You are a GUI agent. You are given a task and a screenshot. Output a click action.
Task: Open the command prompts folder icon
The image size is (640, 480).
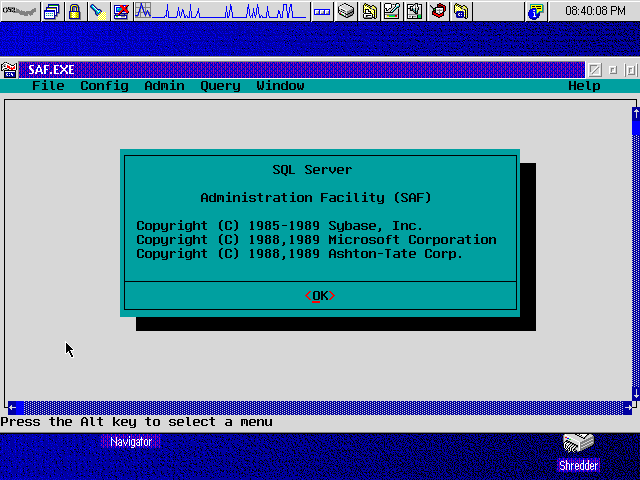[x=461, y=11]
